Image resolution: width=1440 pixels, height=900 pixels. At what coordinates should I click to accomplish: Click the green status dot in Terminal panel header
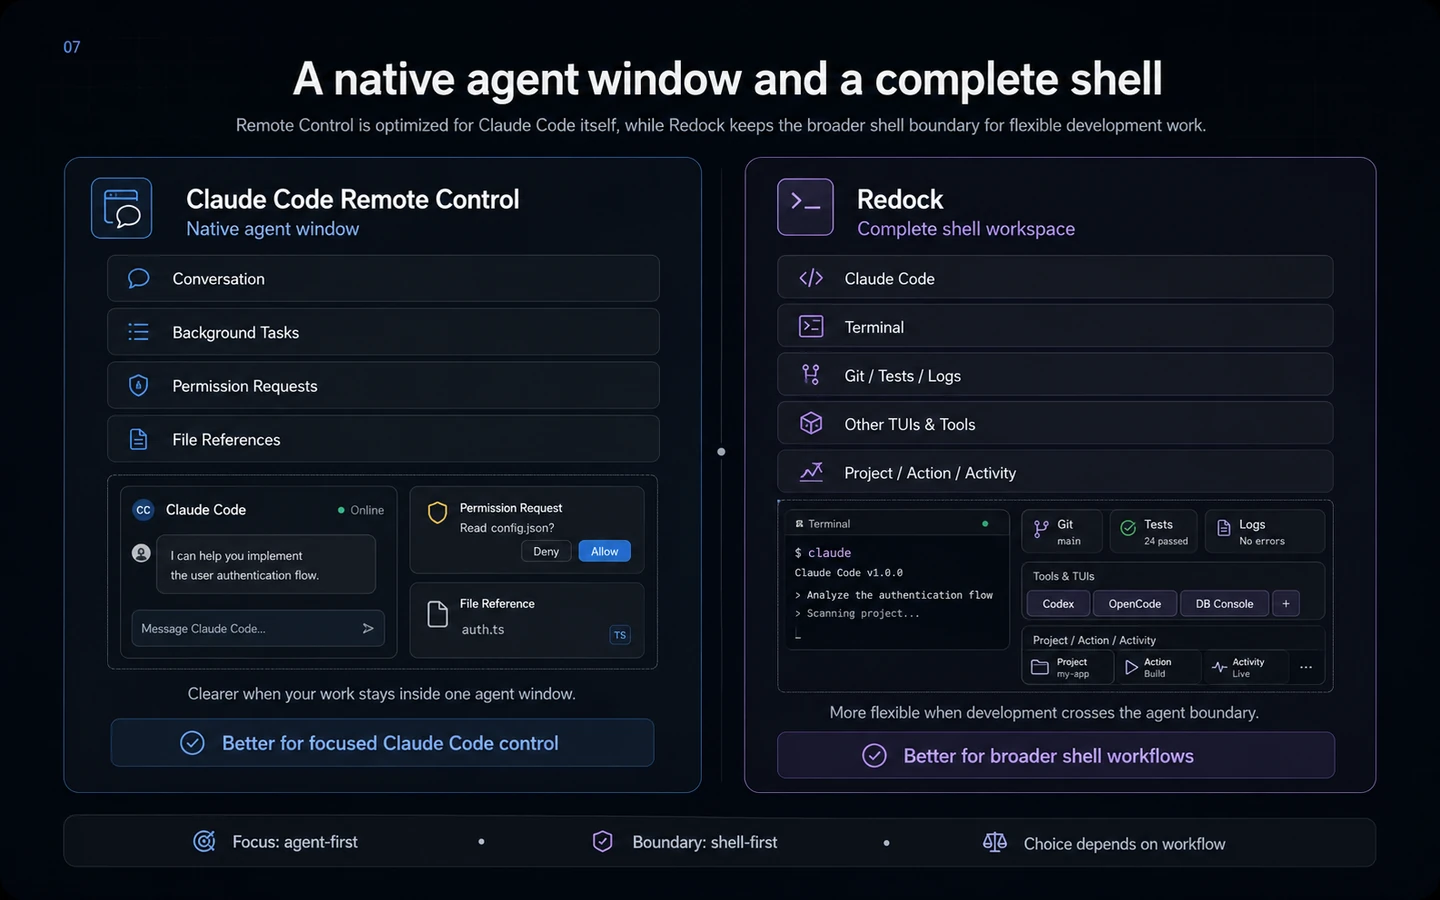click(x=985, y=523)
